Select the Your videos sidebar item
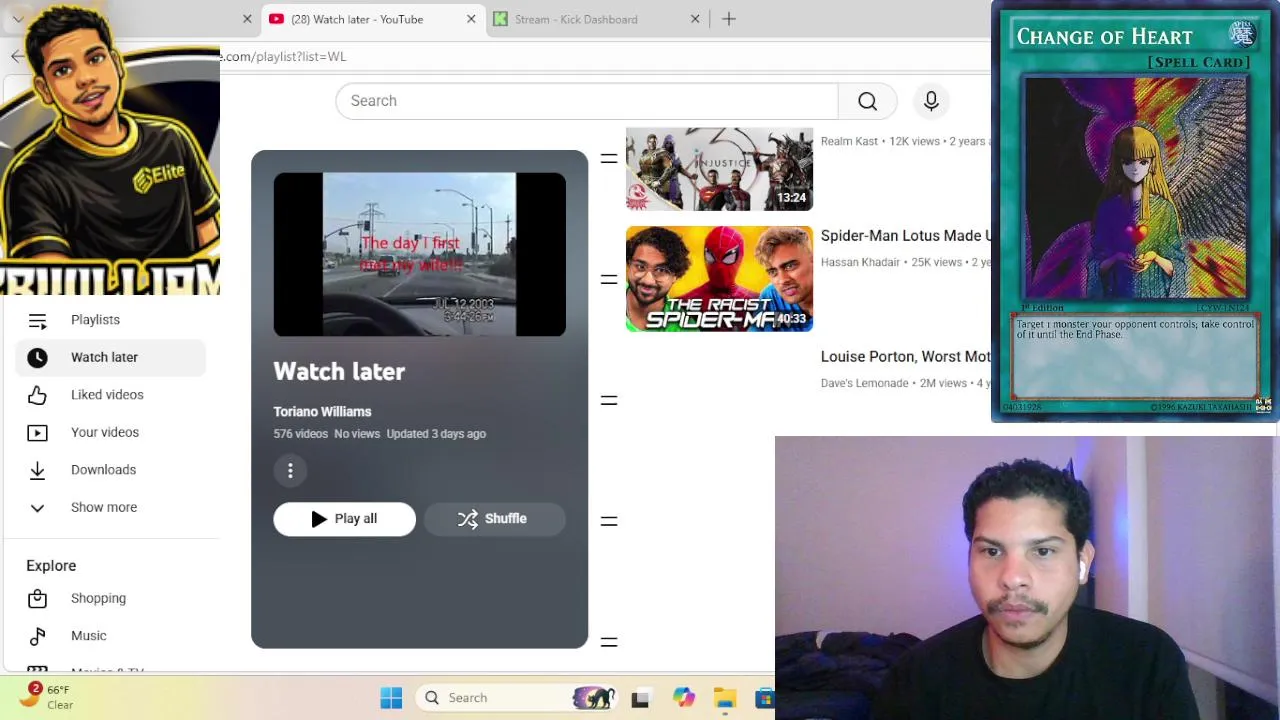1280x720 pixels. pyautogui.click(x=110, y=432)
